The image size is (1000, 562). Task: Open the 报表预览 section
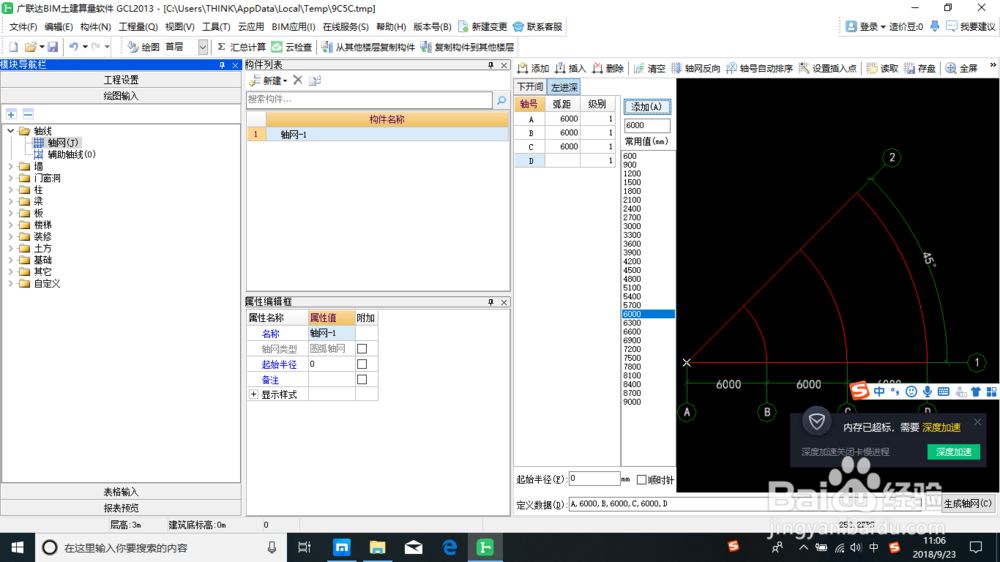[121, 508]
